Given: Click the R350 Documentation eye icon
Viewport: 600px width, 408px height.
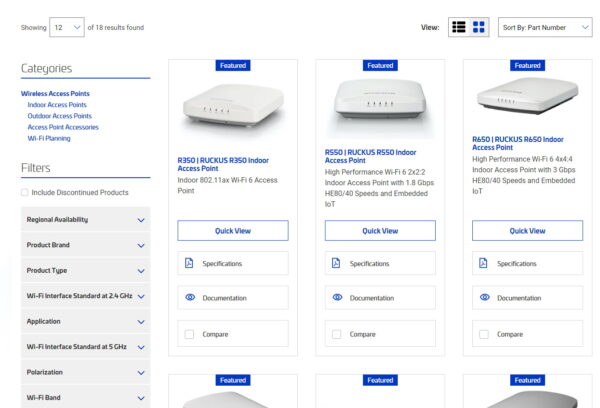Looking at the screenshot, I should point(188,298).
